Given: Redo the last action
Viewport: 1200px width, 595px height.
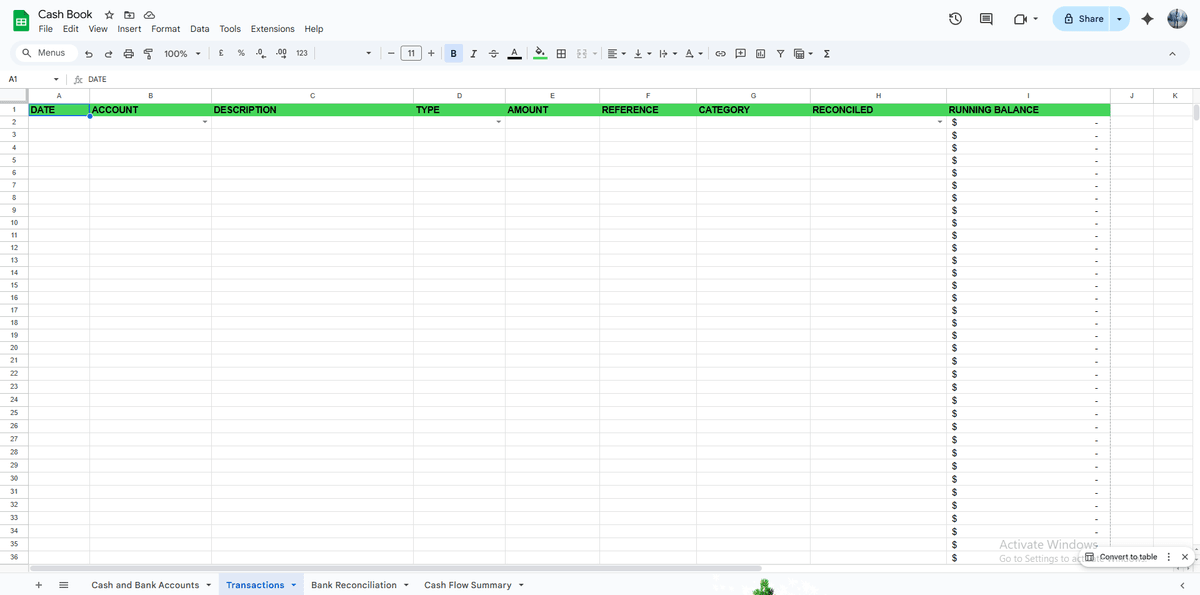Looking at the screenshot, I should (108, 54).
